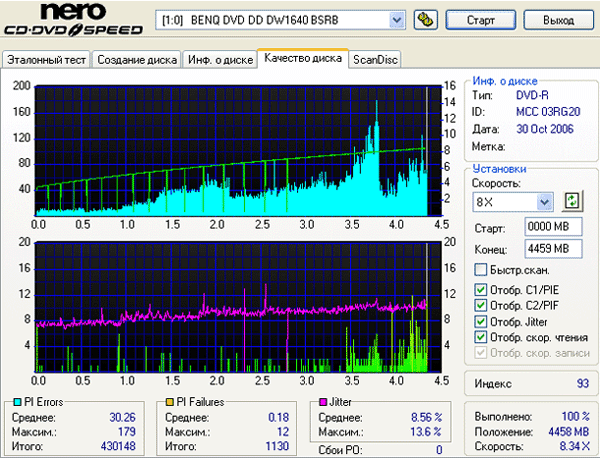Expand the 8X speed dropdown
Viewport: 600px width, 458px height.
tap(547, 201)
